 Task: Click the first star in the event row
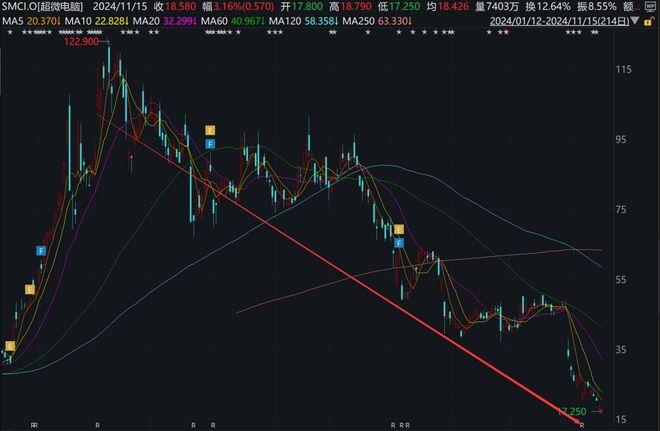point(11,32)
